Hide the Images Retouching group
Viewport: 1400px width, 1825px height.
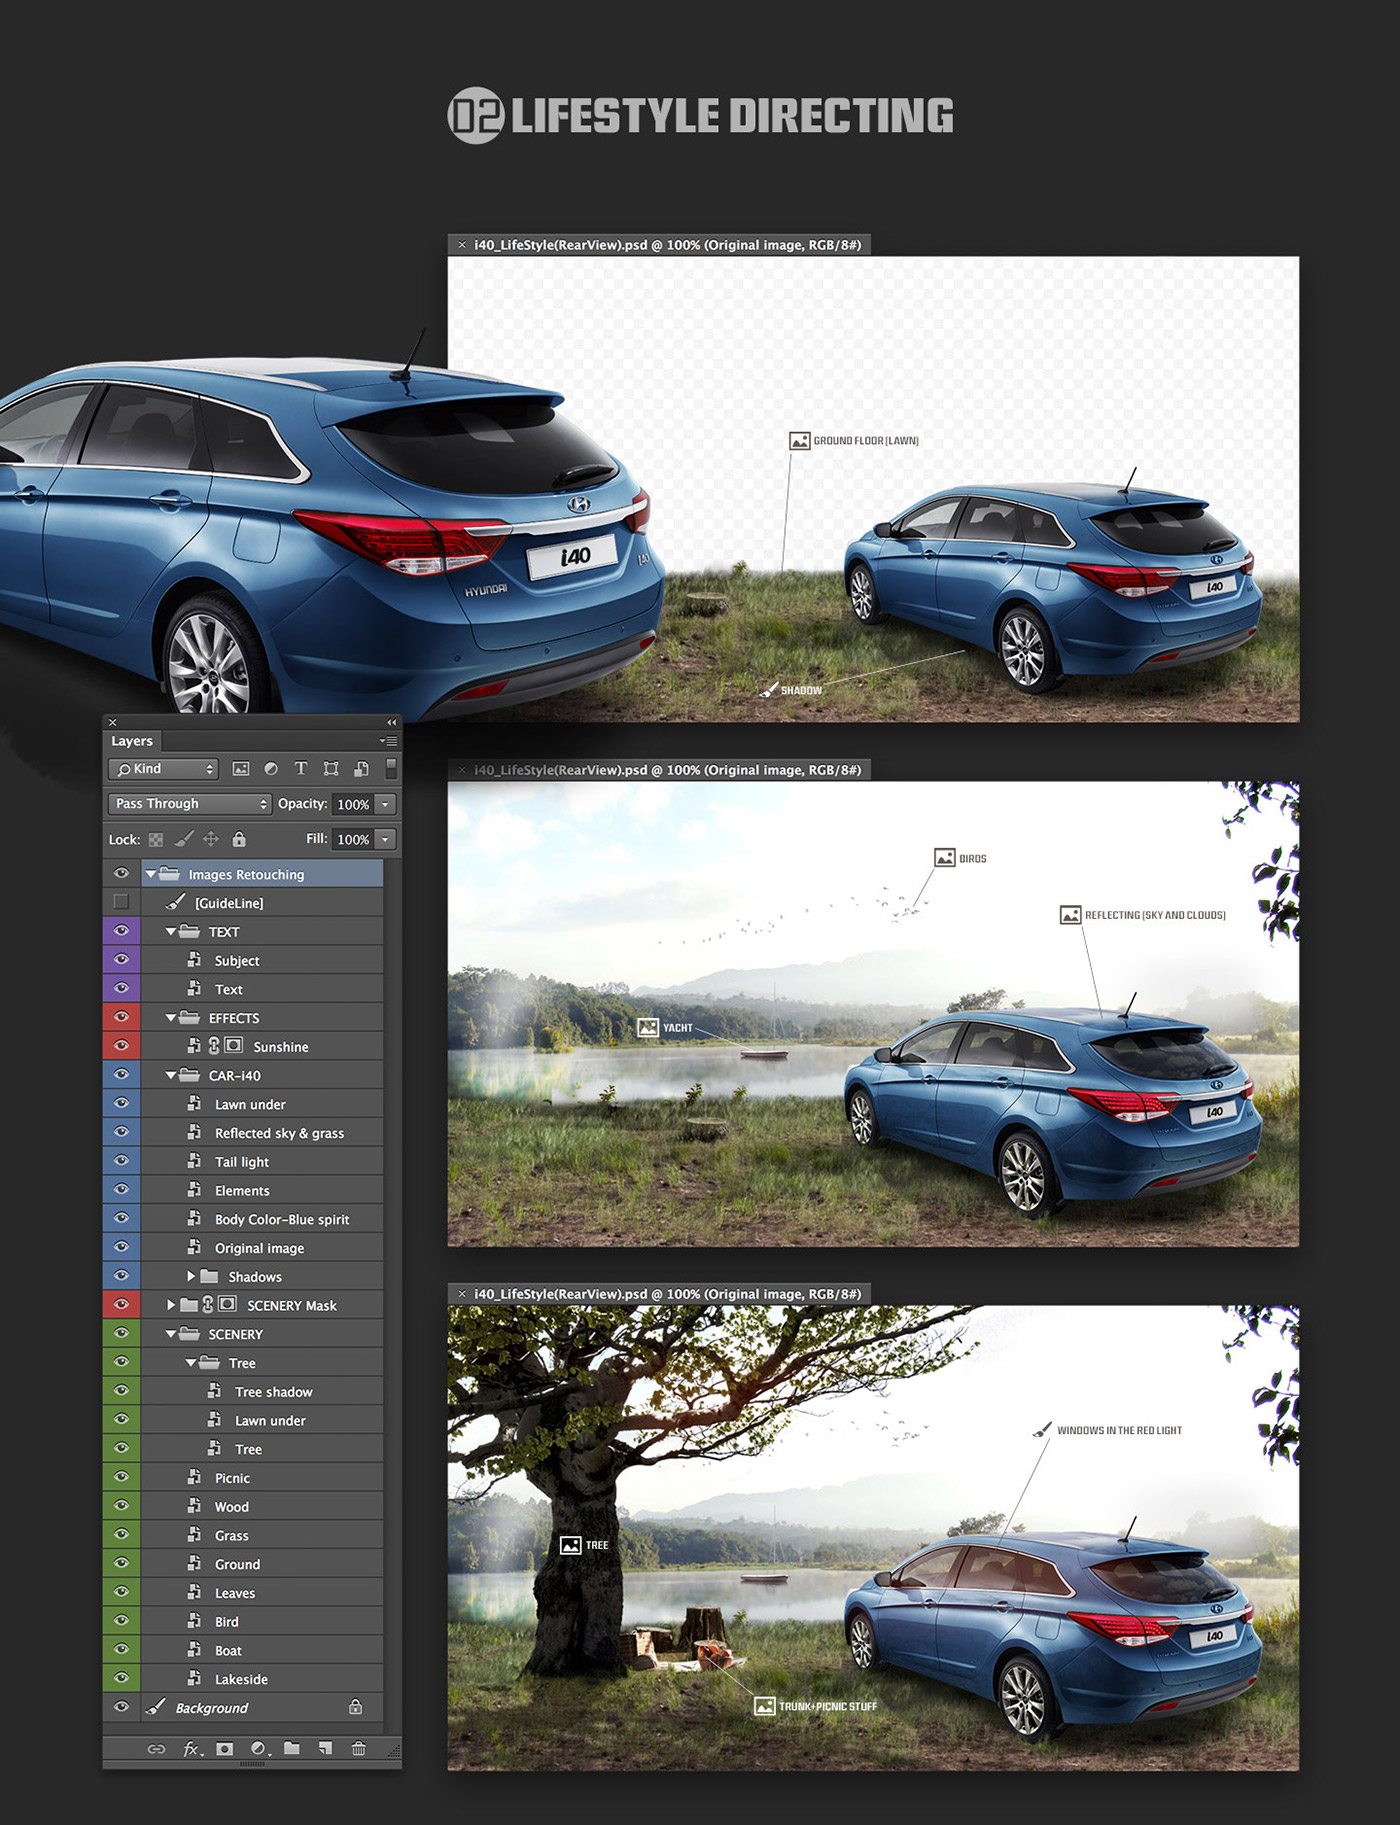pos(121,873)
